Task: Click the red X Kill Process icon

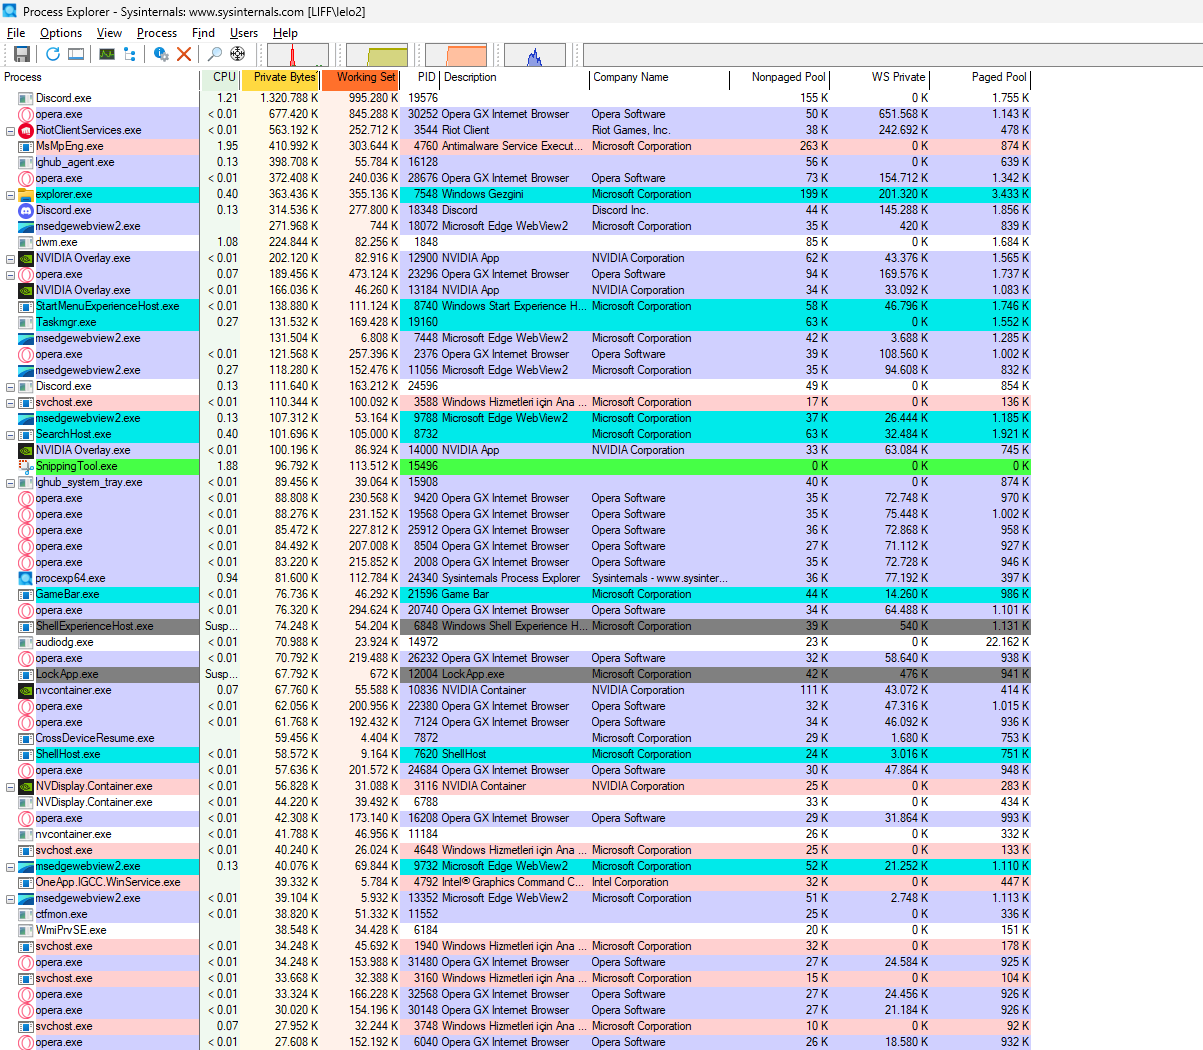Action: click(x=184, y=54)
